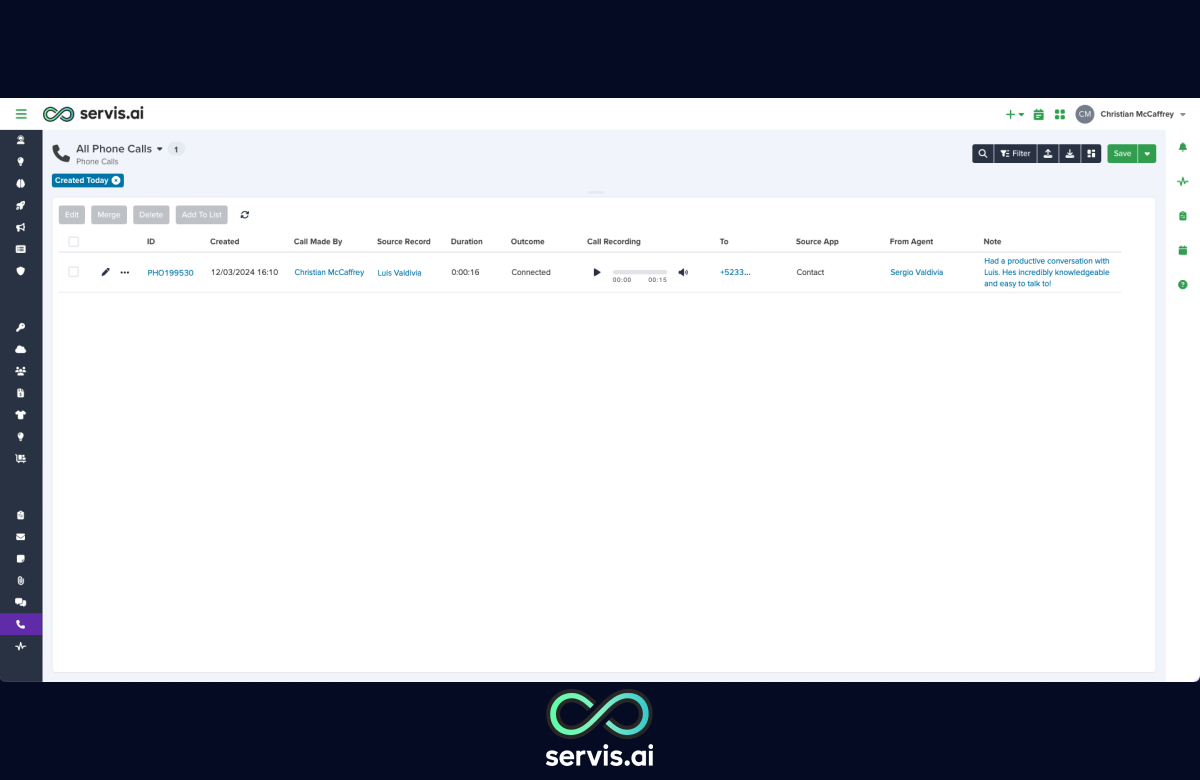Open the dropdown arrow beside Save
1200x780 pixels.
pos(1147,154)
